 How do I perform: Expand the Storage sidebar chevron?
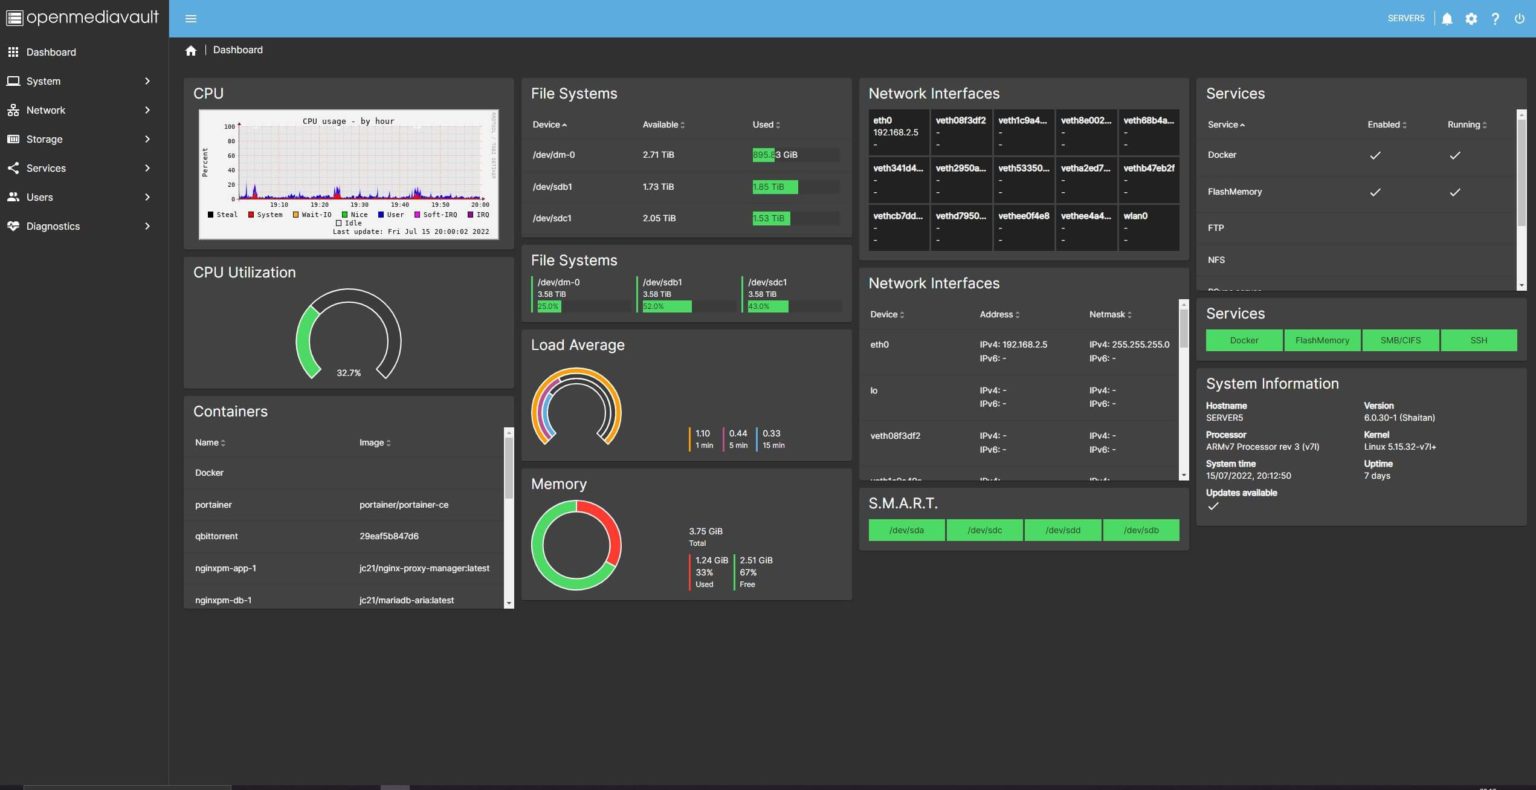tap(147, 139)
